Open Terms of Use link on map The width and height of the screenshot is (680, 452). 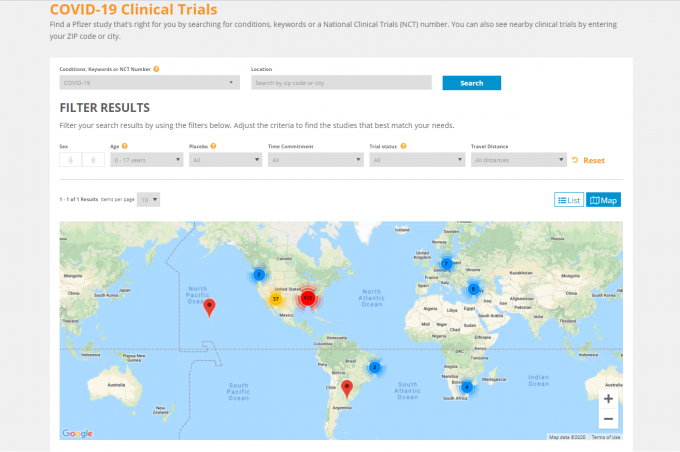[606, 437]
